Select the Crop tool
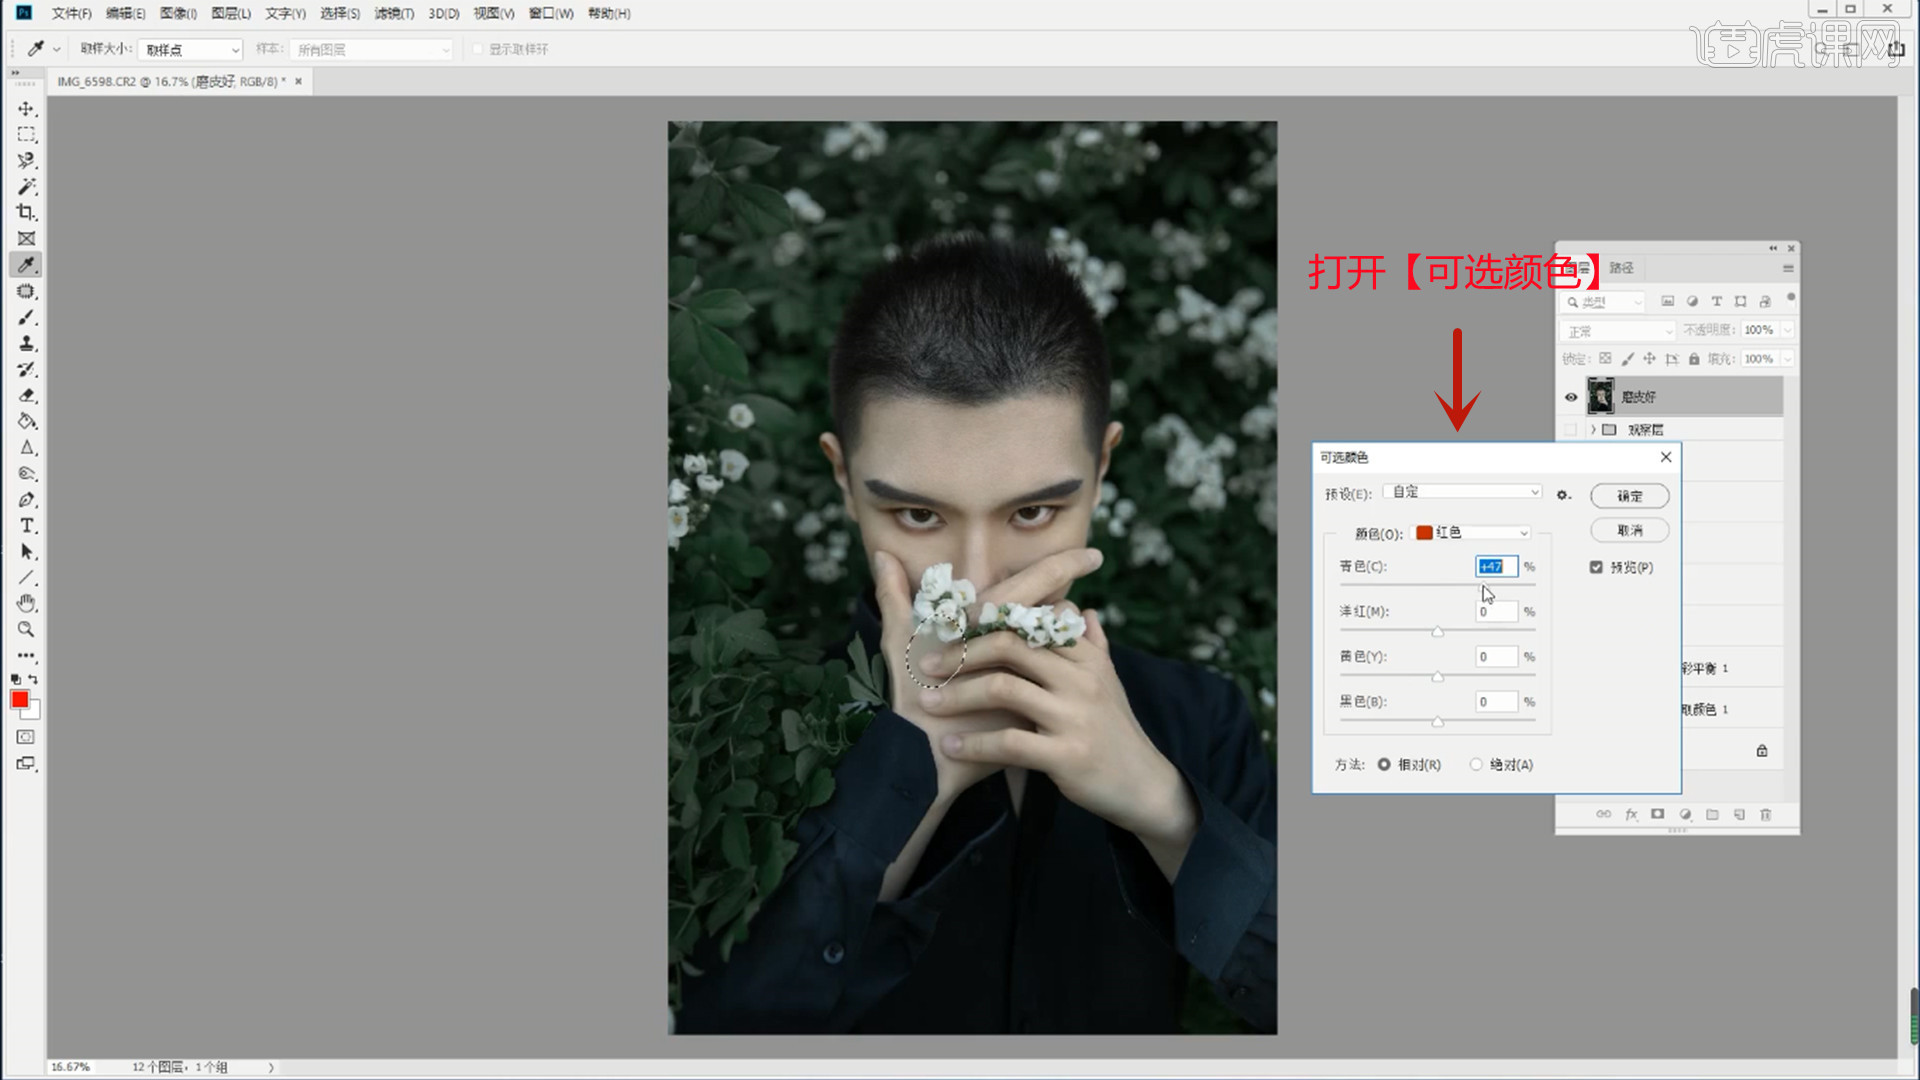This screenshot has width=1920, height=1080. tap(26, 212)
